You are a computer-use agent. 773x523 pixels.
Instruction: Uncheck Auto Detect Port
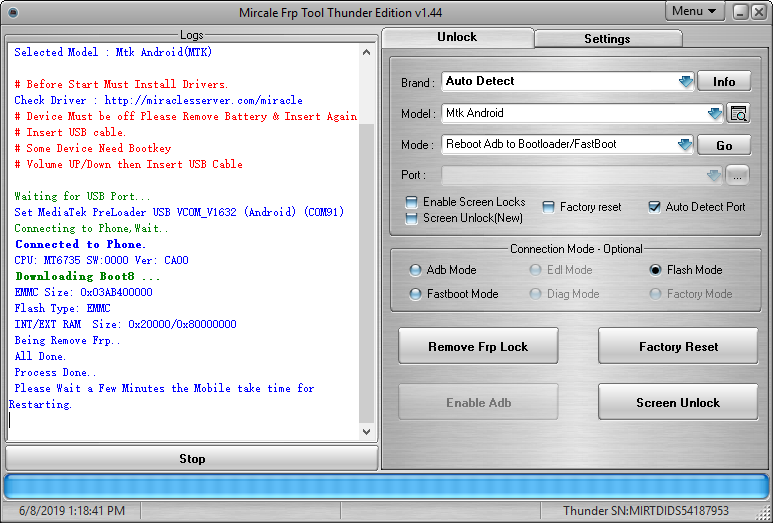[654, 207]
